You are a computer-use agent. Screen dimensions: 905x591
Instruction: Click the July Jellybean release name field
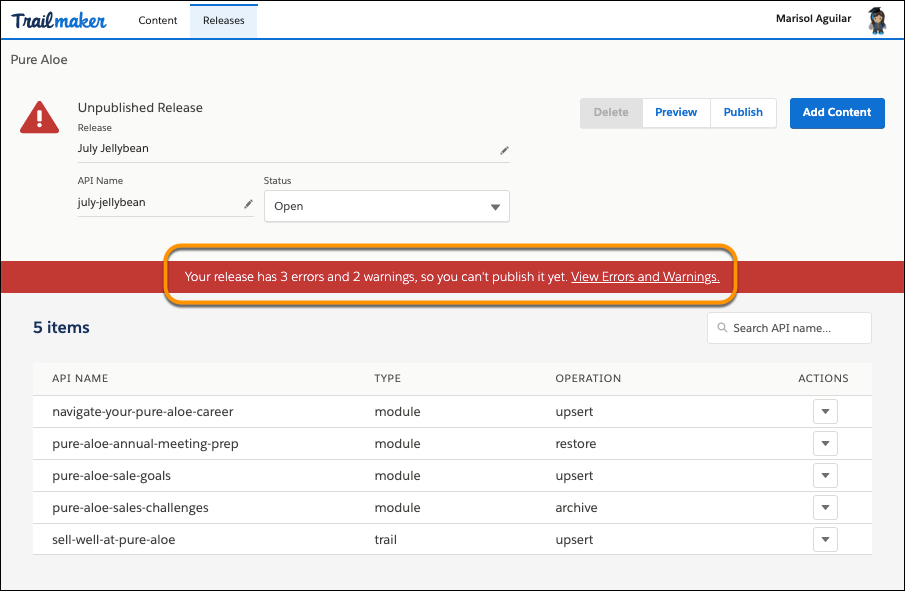293,149
